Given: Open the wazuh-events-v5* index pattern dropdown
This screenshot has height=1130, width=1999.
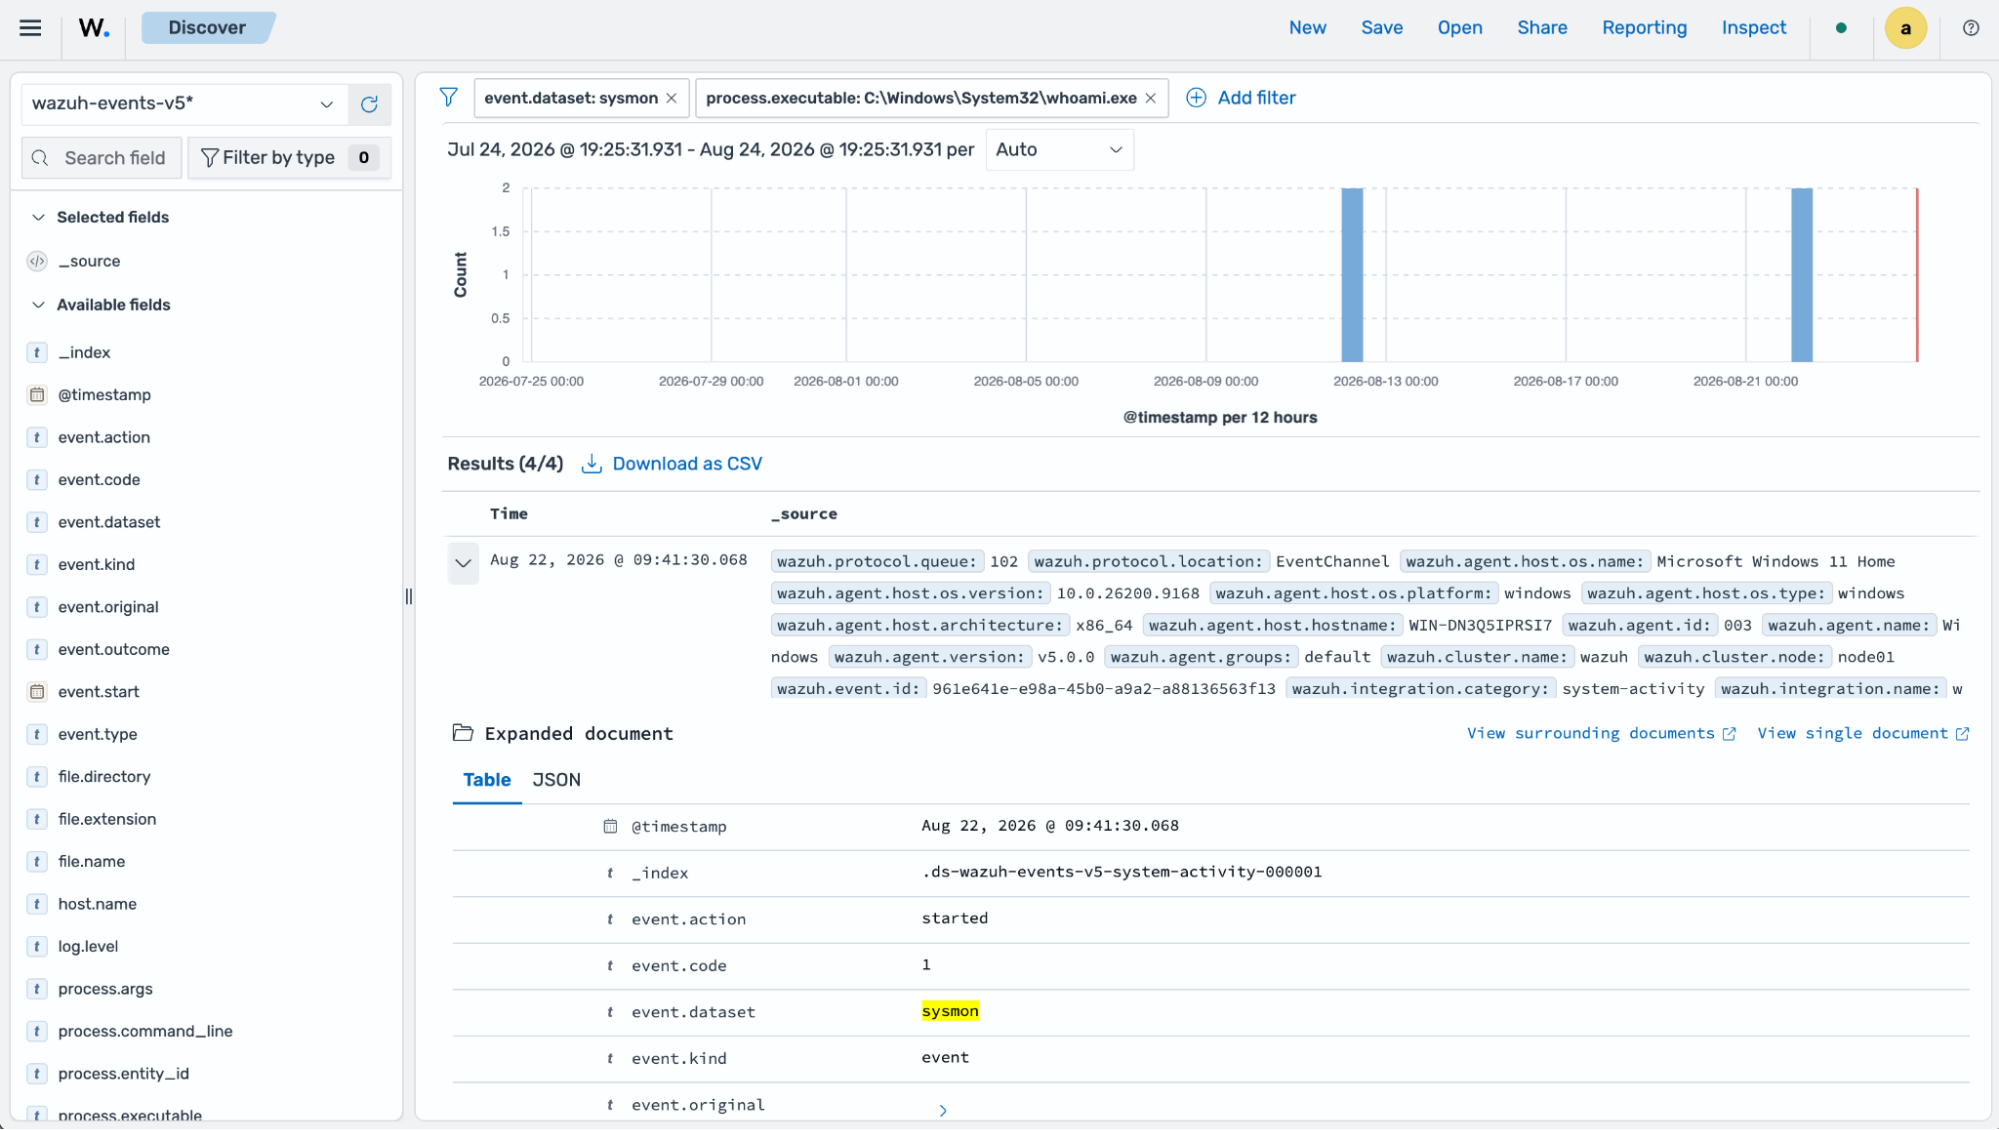Looking at the screenshot, I should coord(185,104).
